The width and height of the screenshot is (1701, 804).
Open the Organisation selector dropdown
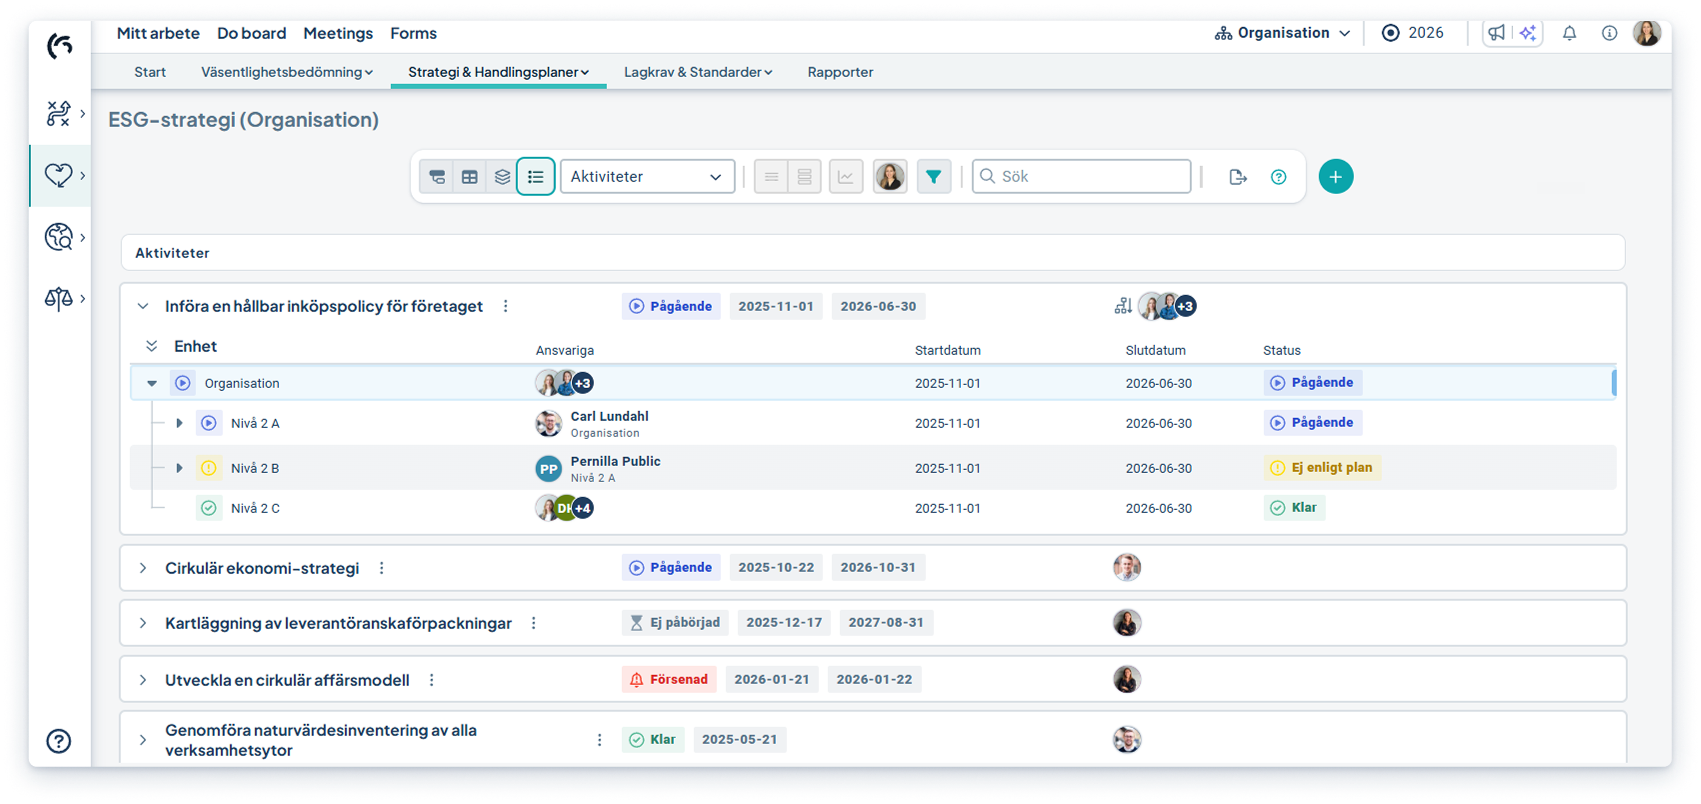(x=1283, y=33)
